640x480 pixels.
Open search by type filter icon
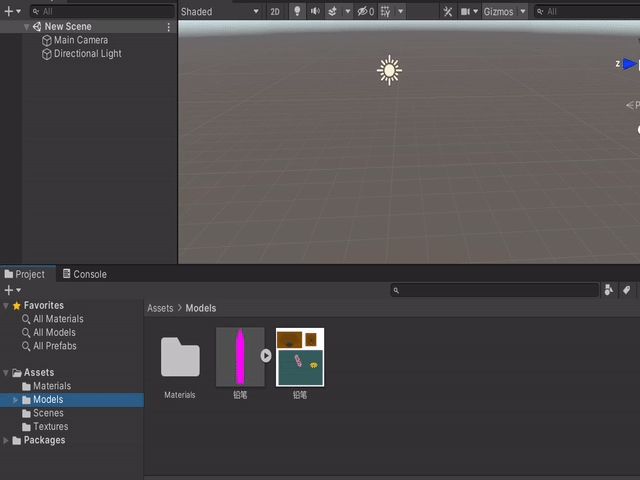coord(609,290)
